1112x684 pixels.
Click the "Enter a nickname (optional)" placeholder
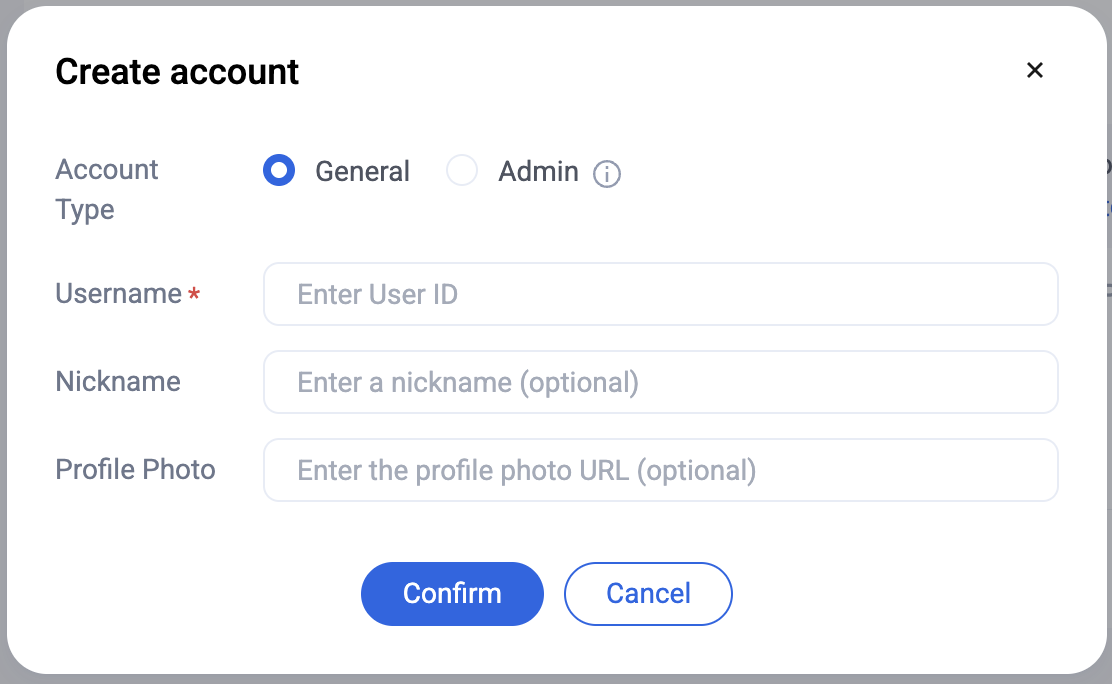(468, 382)
